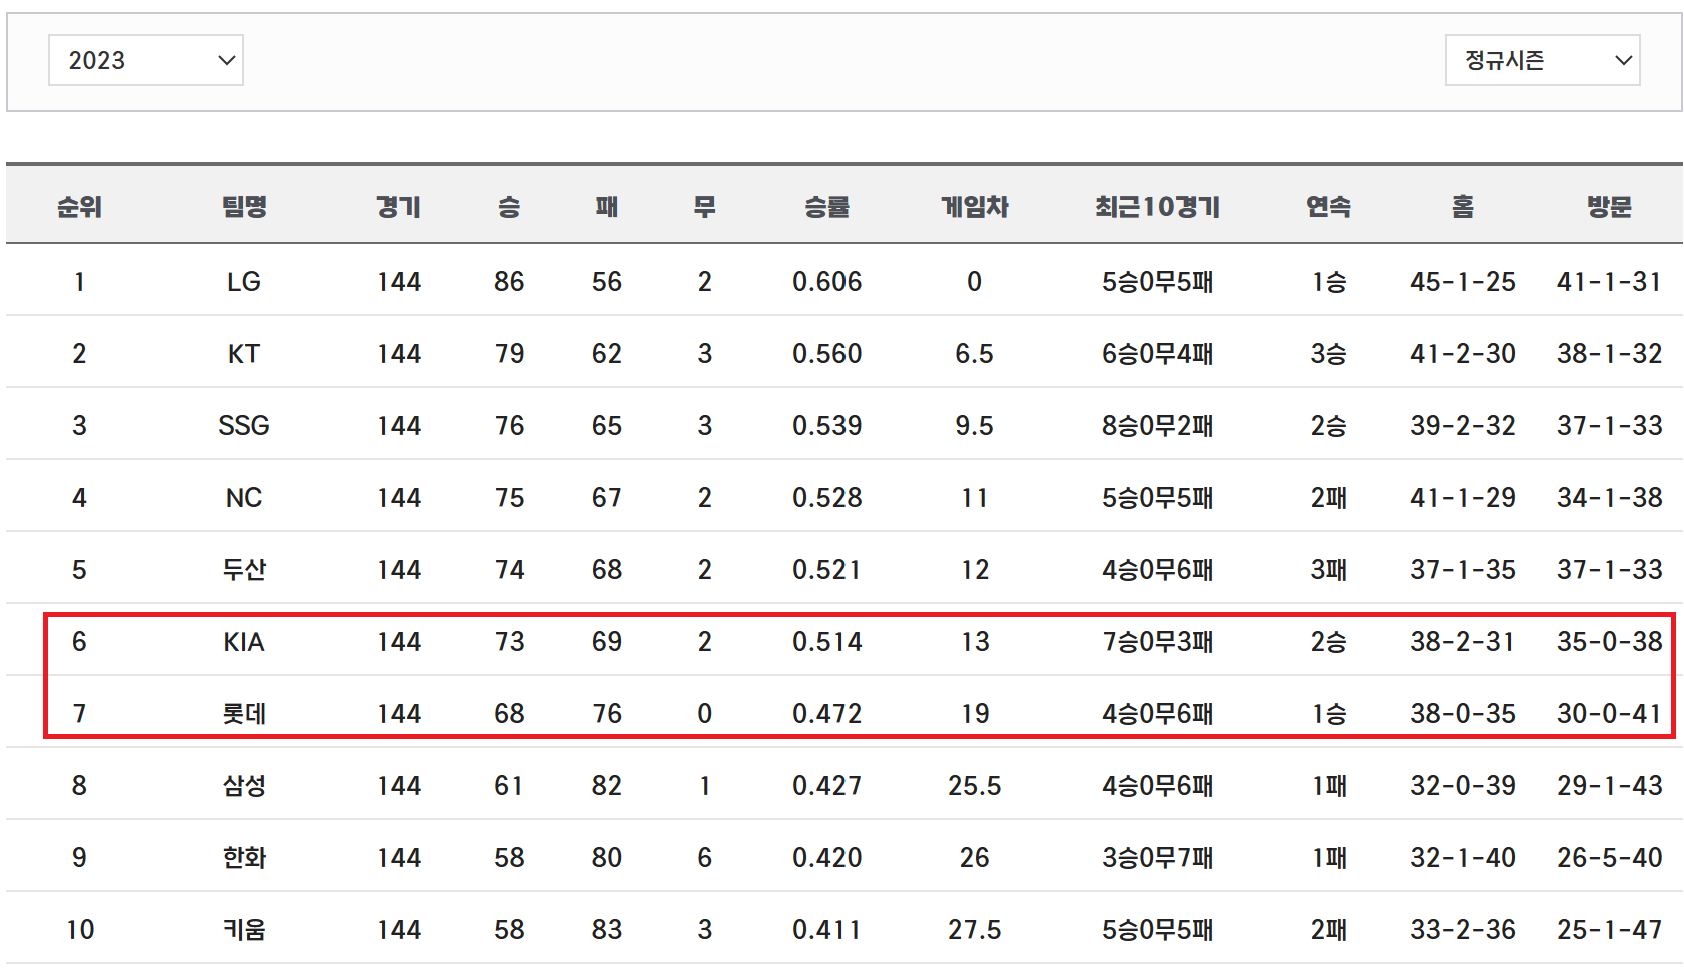This screenshot has height=968, width=1684.
Task: Click SSG's games behind value 9.5
Action: (x=975, y=426)
